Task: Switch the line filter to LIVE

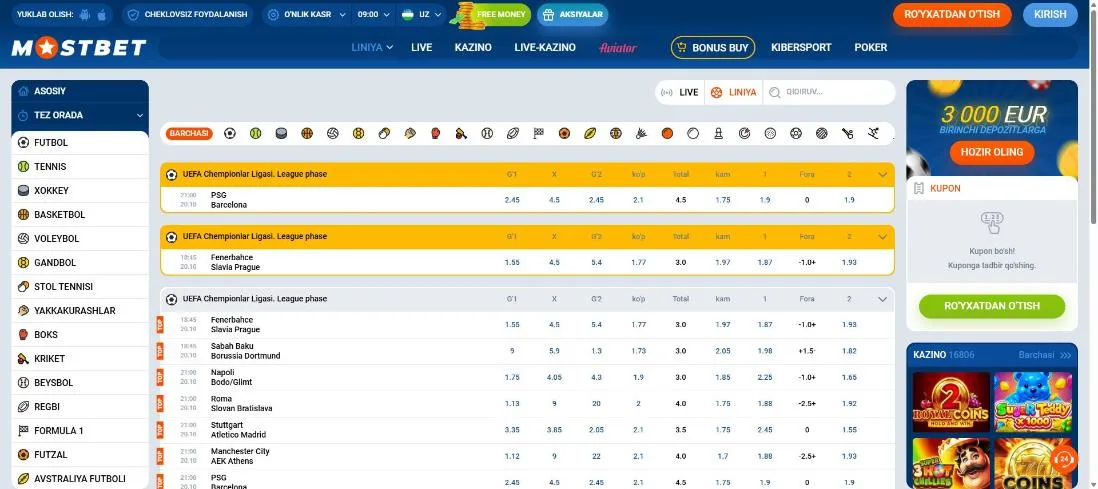Action: pyautogui.click(x=680, y=92)
